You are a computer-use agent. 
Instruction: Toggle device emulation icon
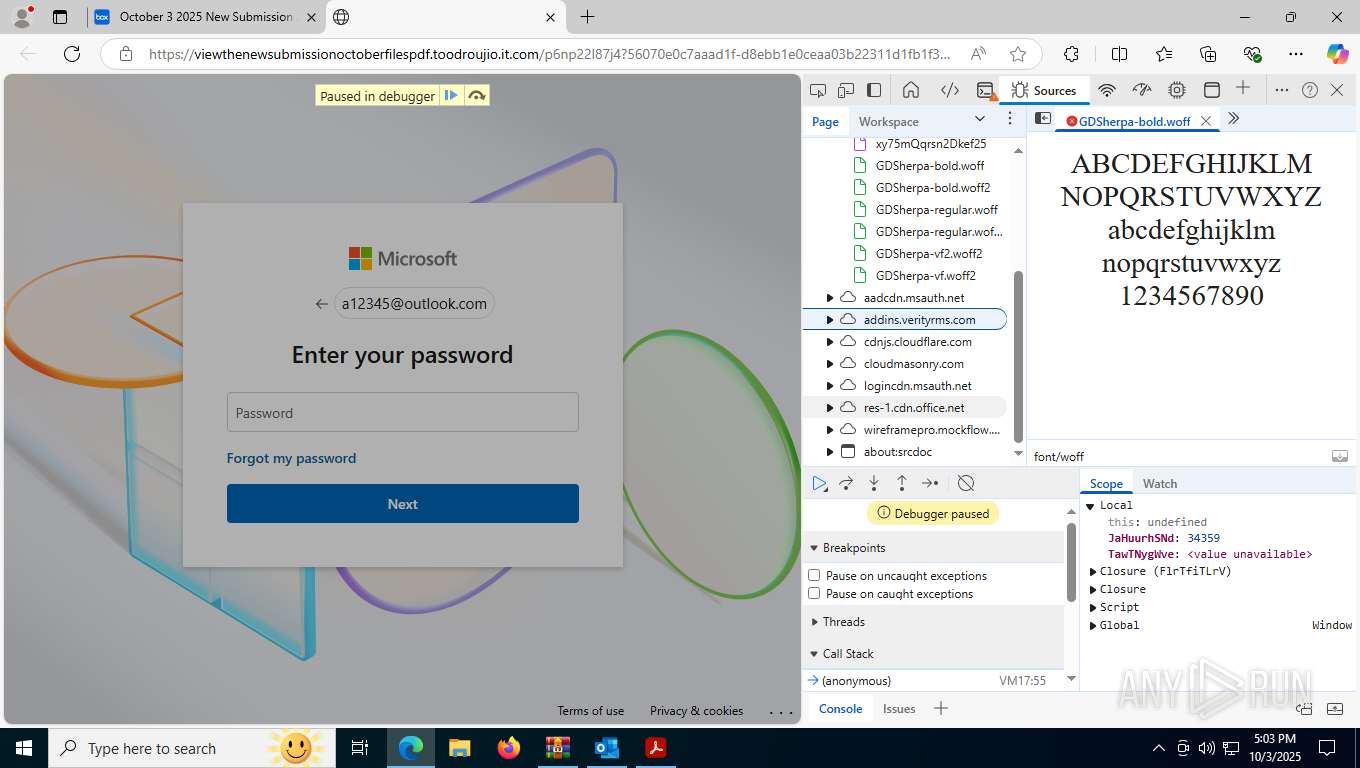[846, 90]
